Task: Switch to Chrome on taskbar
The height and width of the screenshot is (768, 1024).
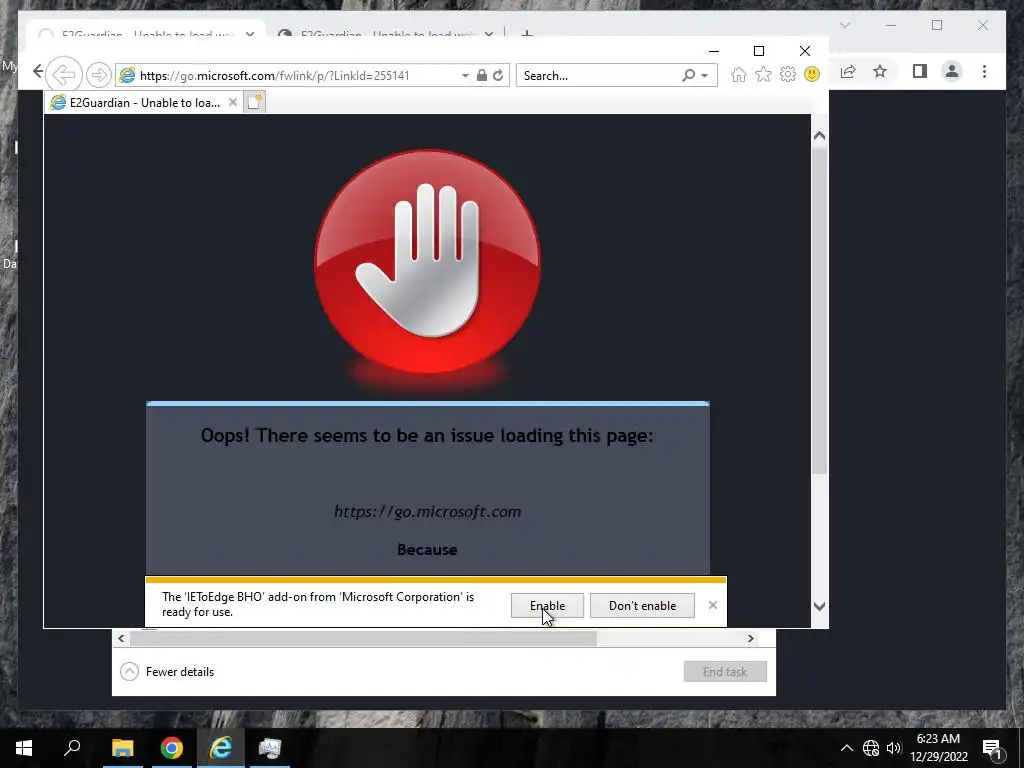Action: [x=172, y=748]
